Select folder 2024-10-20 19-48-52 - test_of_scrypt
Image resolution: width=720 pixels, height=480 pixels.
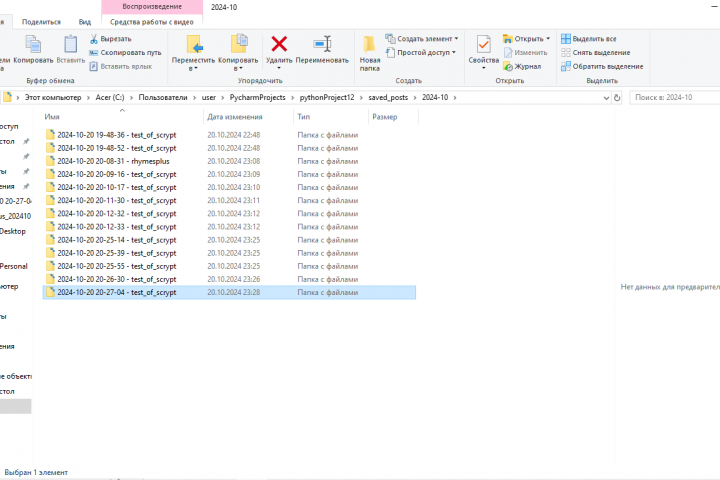(117, 148)
